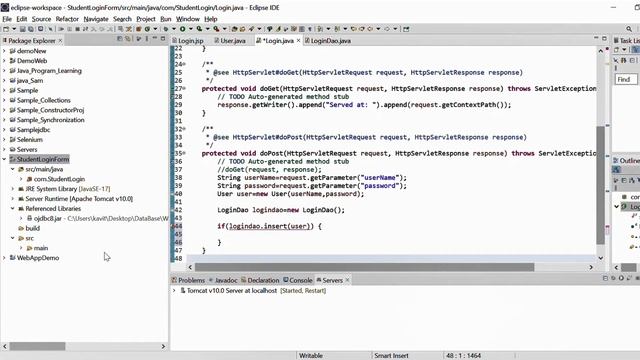Viewport: 640px width, 360px height.
Task: Open the Package Explorer view menu
Action: coord(147,39)
